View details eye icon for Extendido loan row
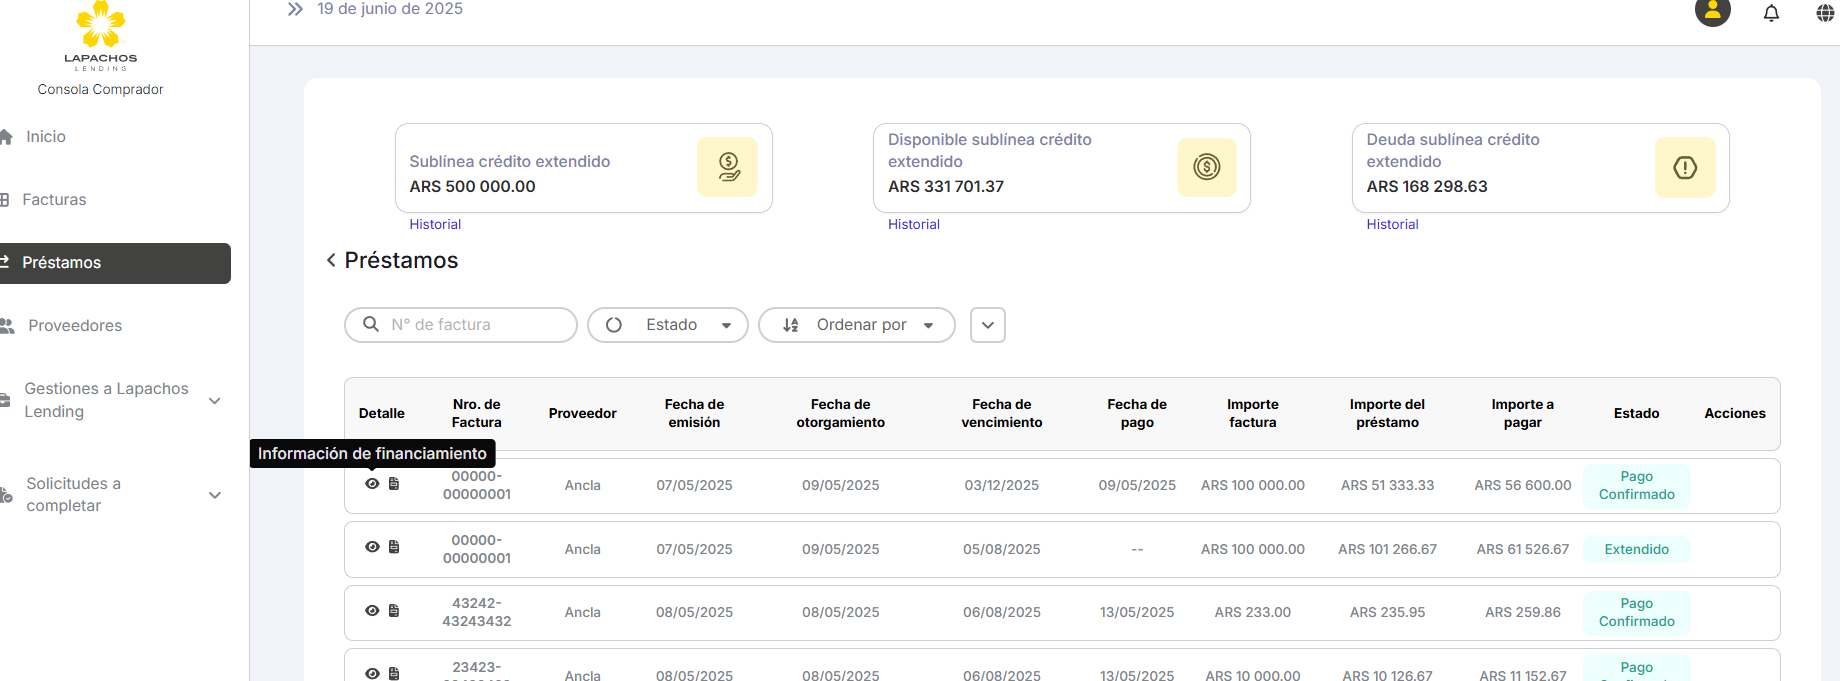The image size is (1840, 681). point(372,547)
